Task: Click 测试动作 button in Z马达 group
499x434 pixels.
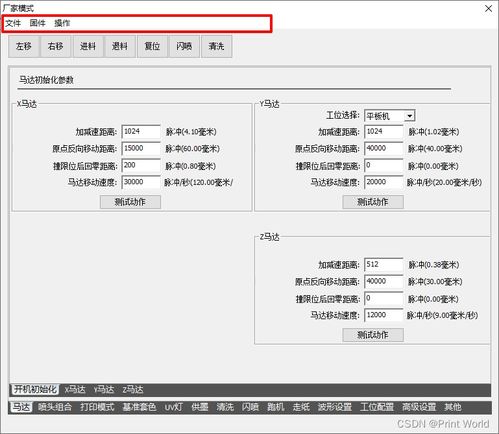Action: pyautogui.click(x=373, y=335)
